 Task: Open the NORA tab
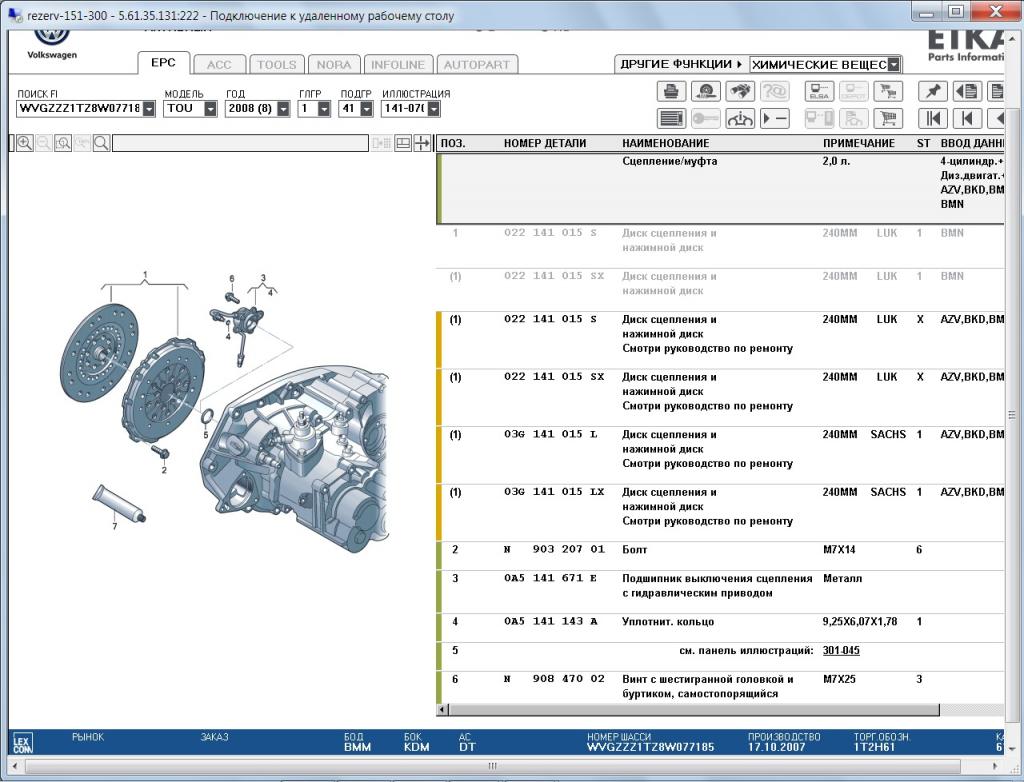[x=334, y=65]
